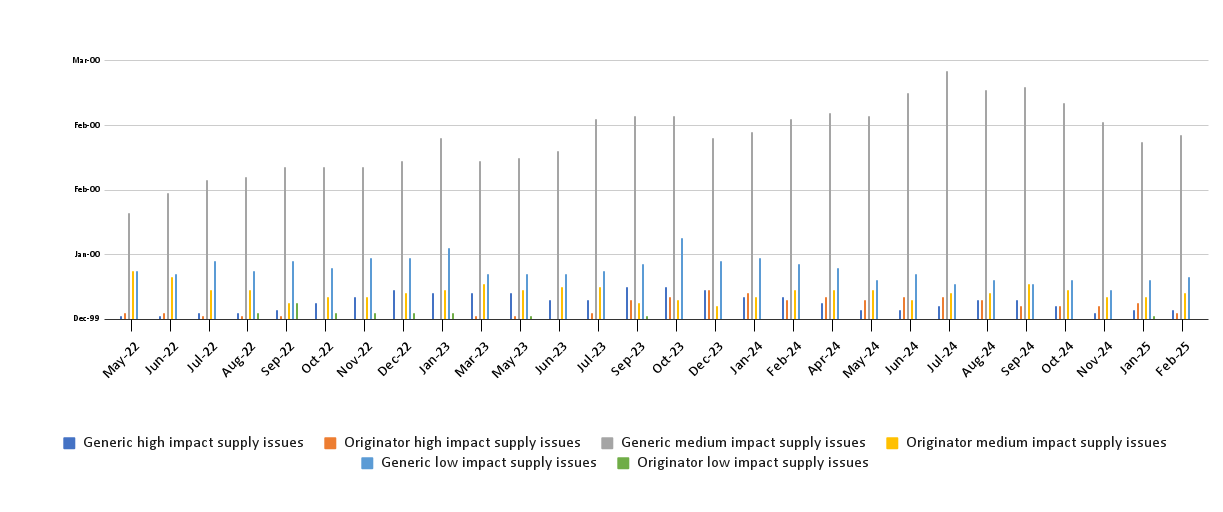Image resolution: width=1223 pixels, height=512 pixels.
Task: Select the 'Generic medium impact supply issues' legend label
Action: [x=743, y=443]
